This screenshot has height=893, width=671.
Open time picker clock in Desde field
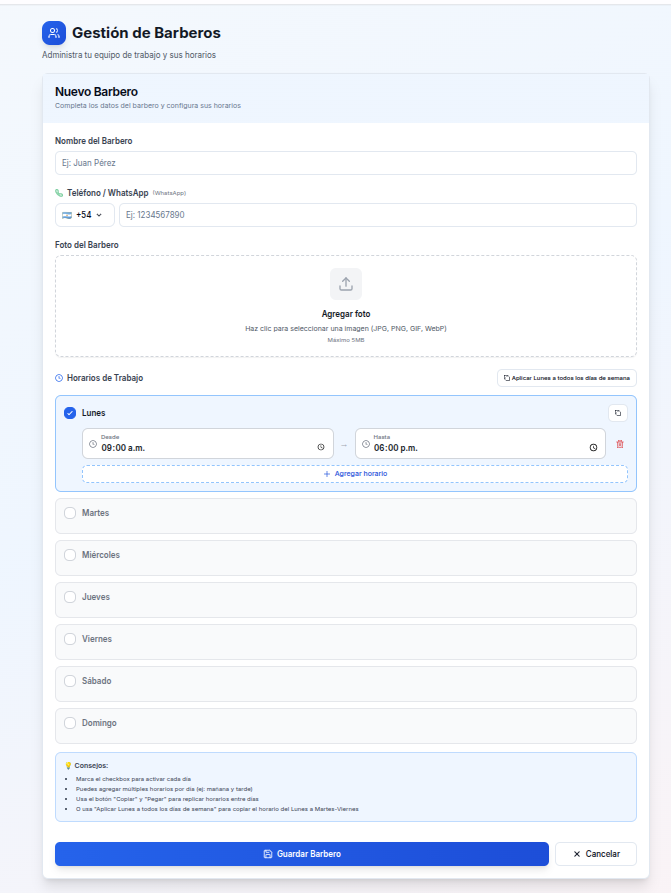tap(321, 447)
